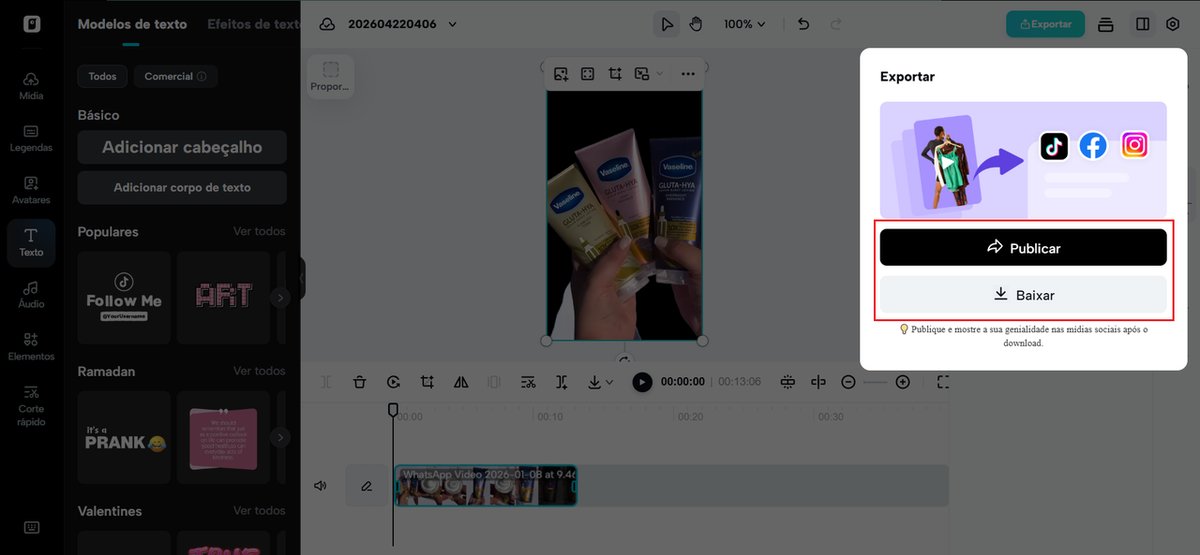Toggle the timeline snapping icon
The height and width of the screenshot is (555, 1200).
pyautogui.click(x=788, y=382)
